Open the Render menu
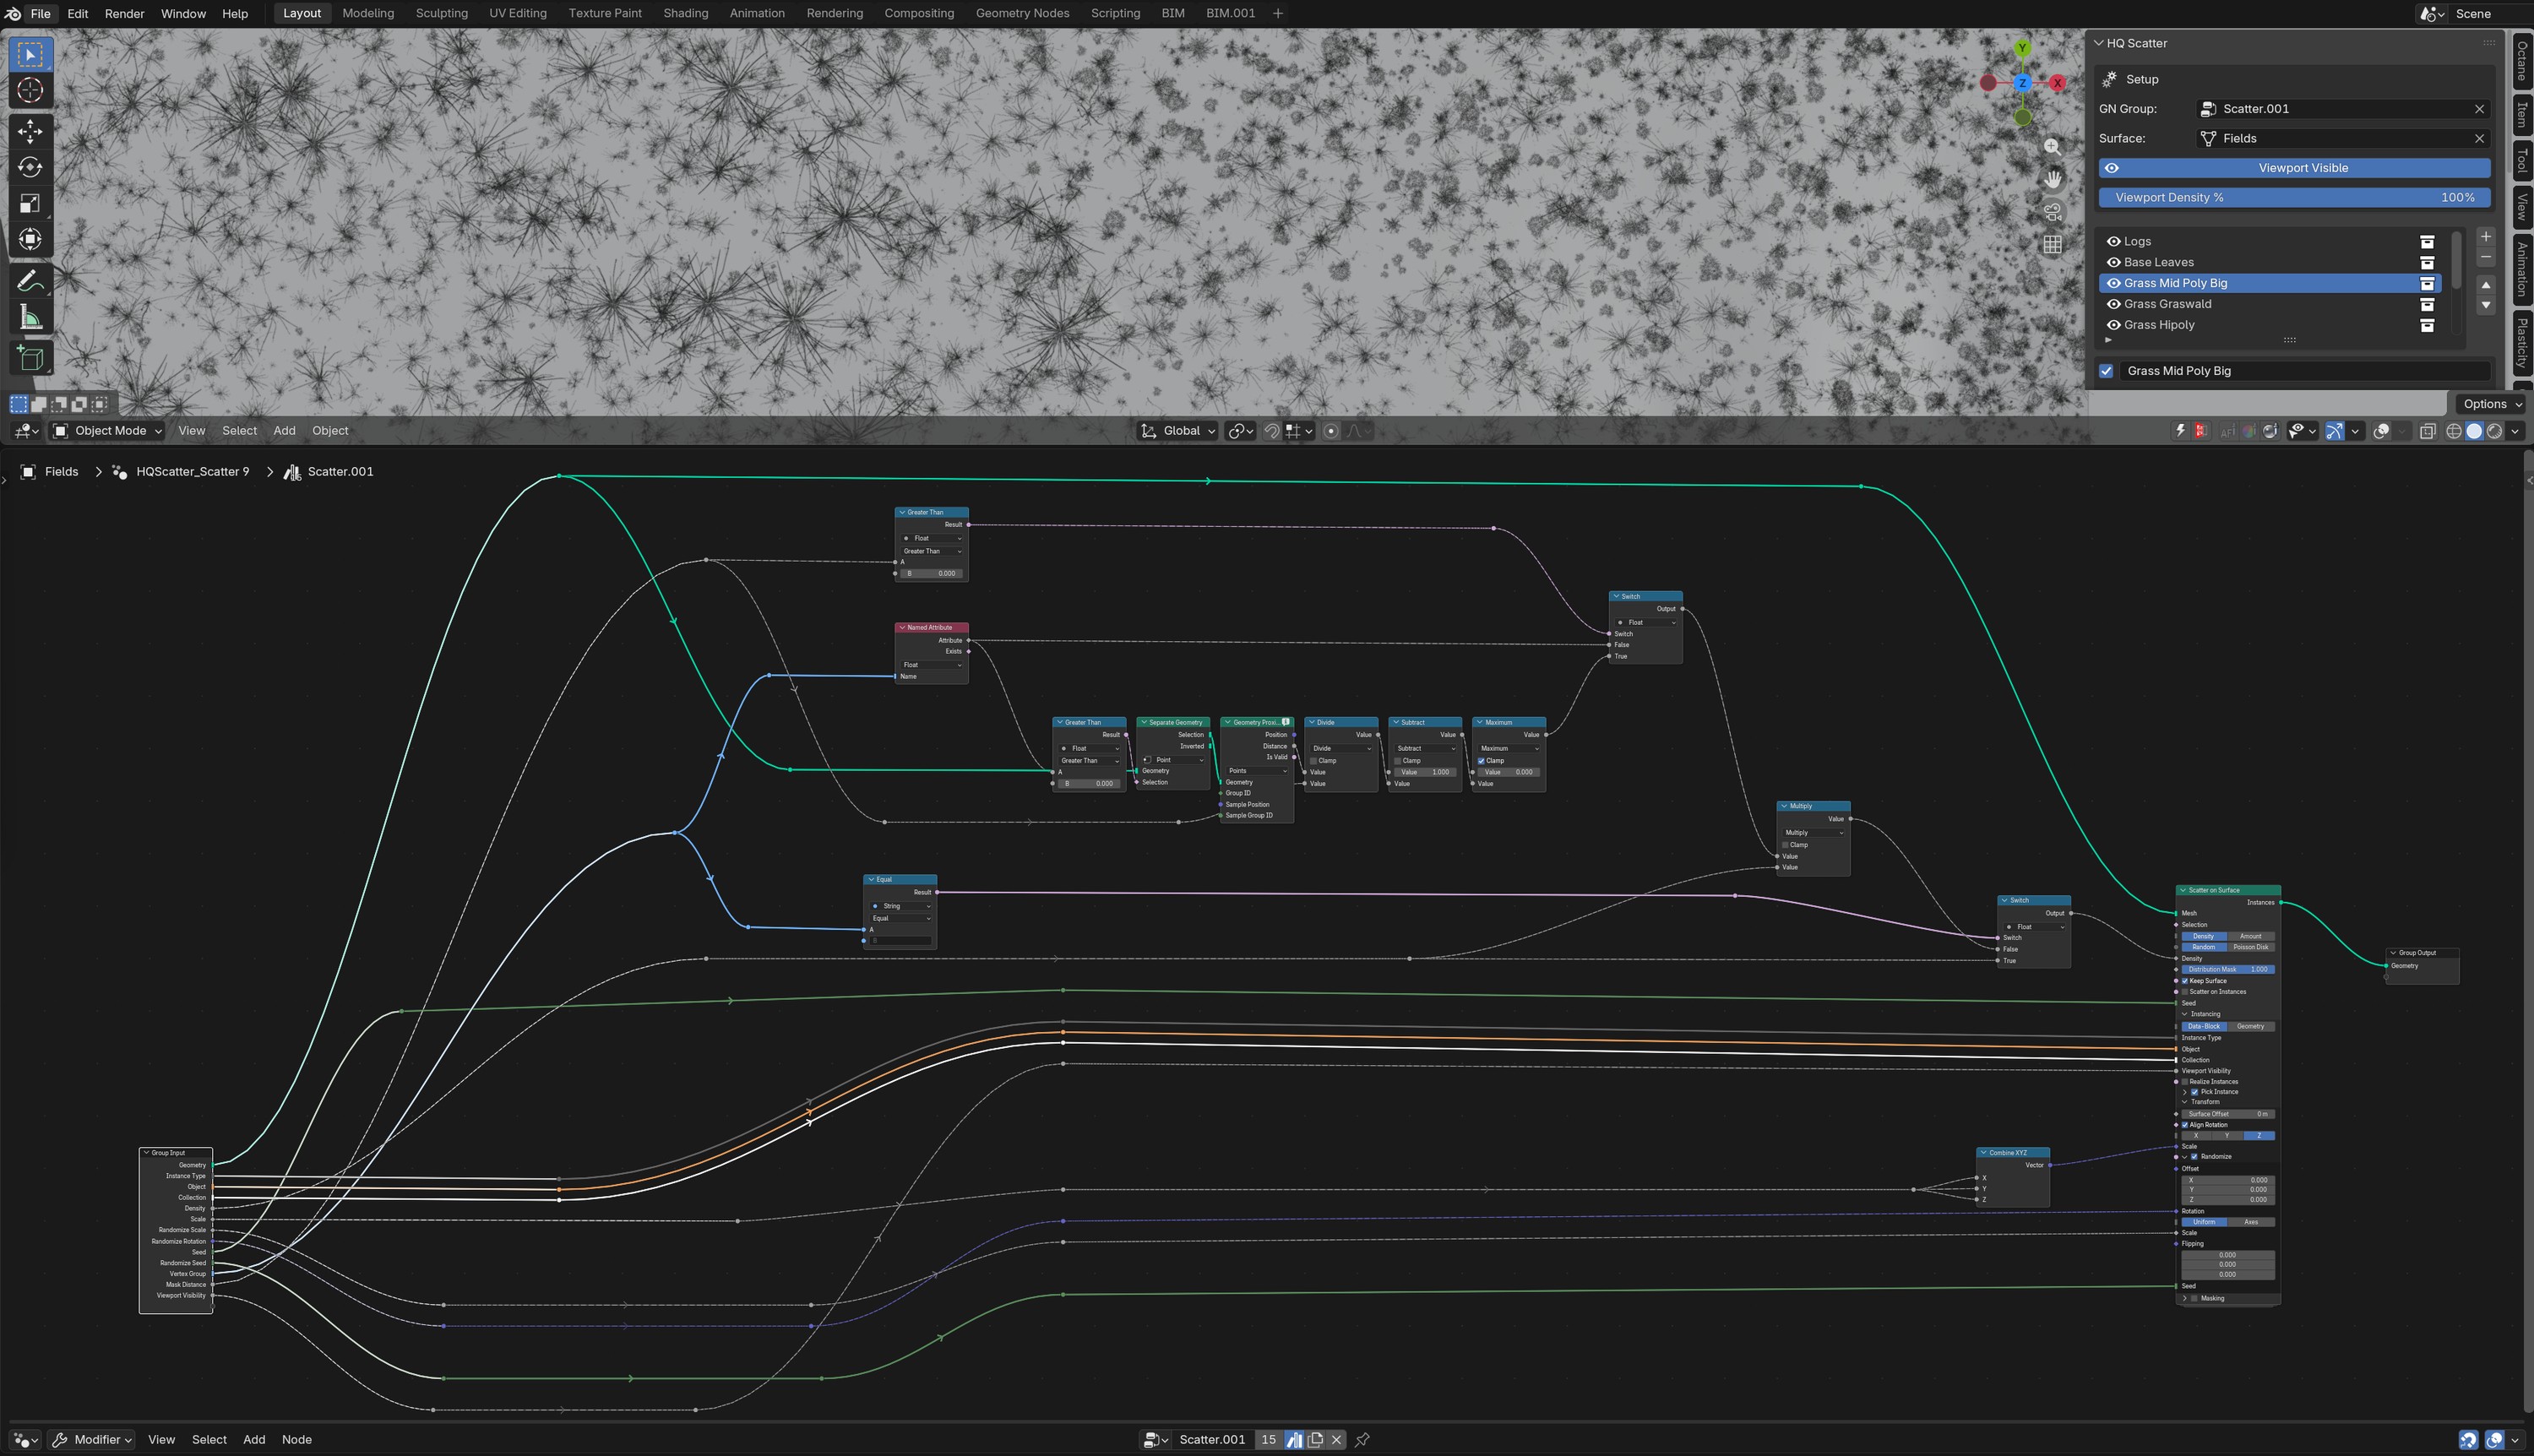The image size is (2534, 1456). pos(125,14)
